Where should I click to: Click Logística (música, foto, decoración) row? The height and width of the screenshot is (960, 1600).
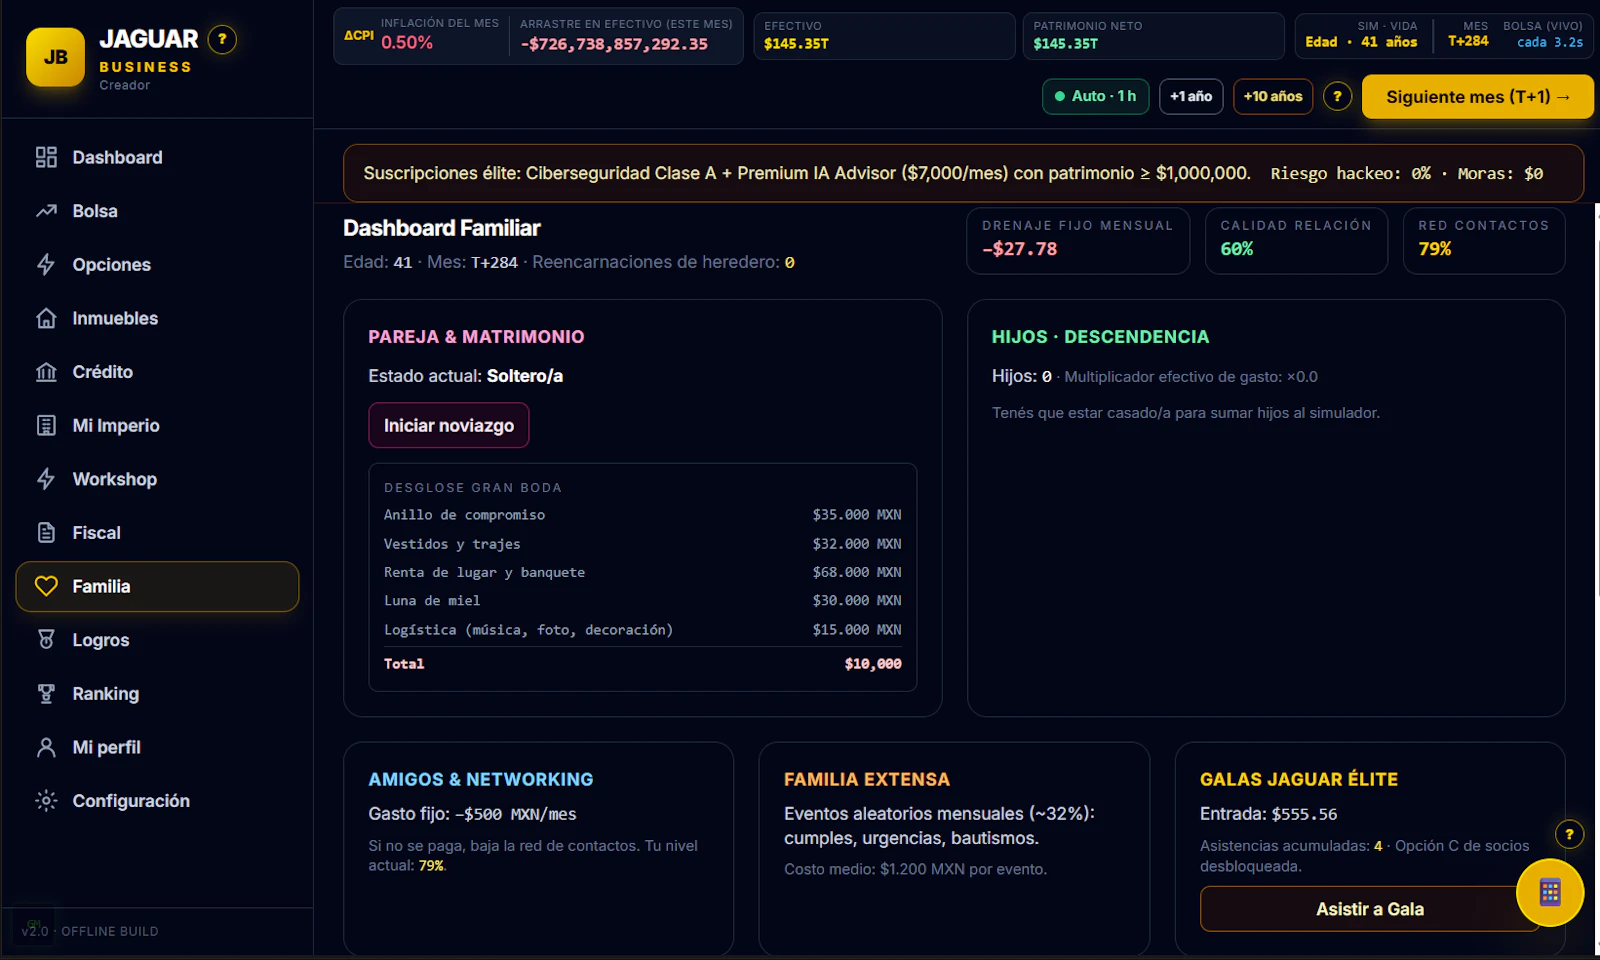(x=642, y=630)
